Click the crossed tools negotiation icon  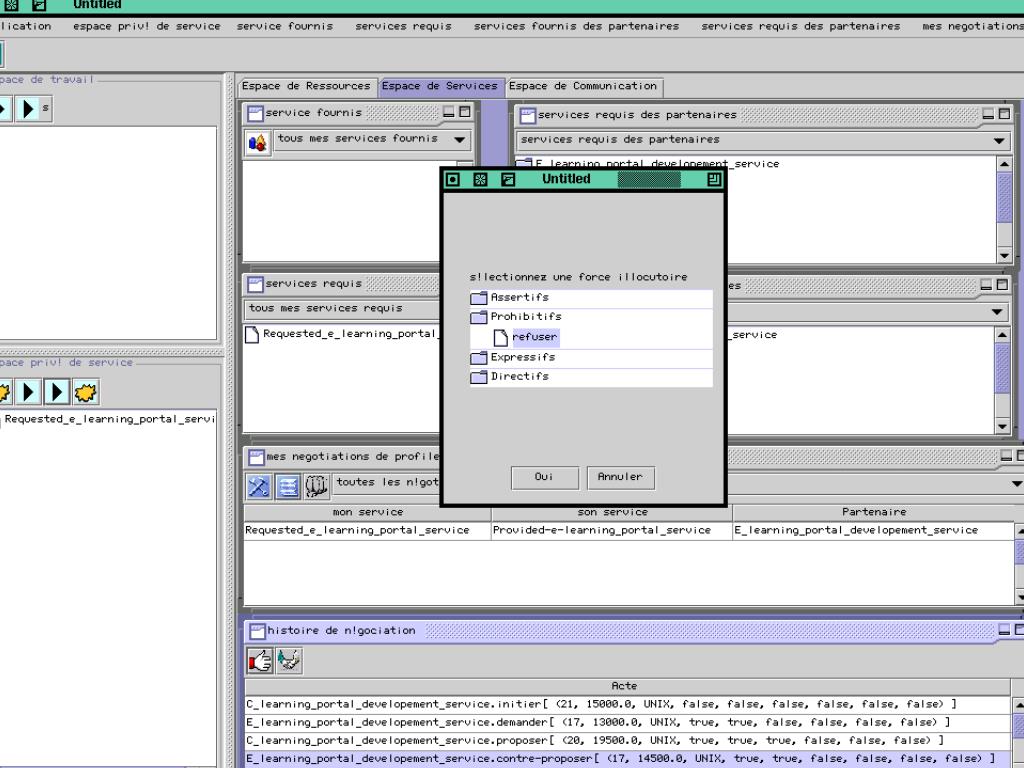[x=259, y=487]
